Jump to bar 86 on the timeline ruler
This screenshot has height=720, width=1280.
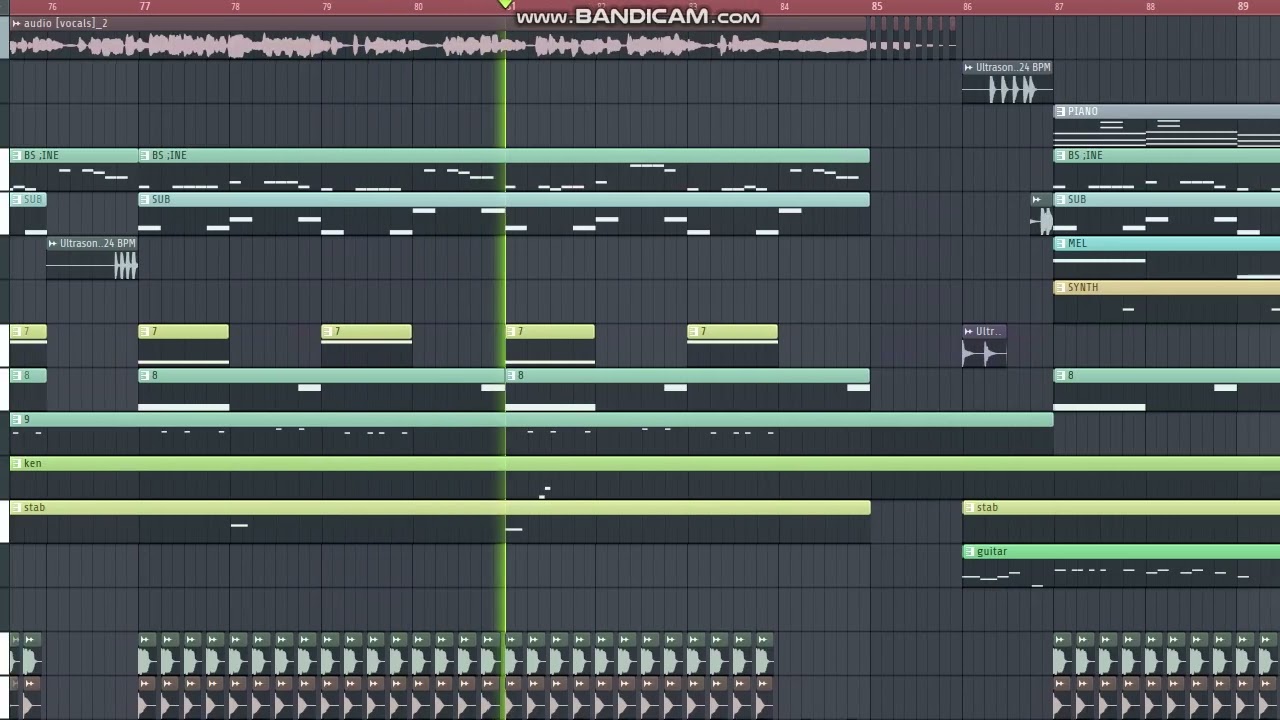click(x=967, y=6)
